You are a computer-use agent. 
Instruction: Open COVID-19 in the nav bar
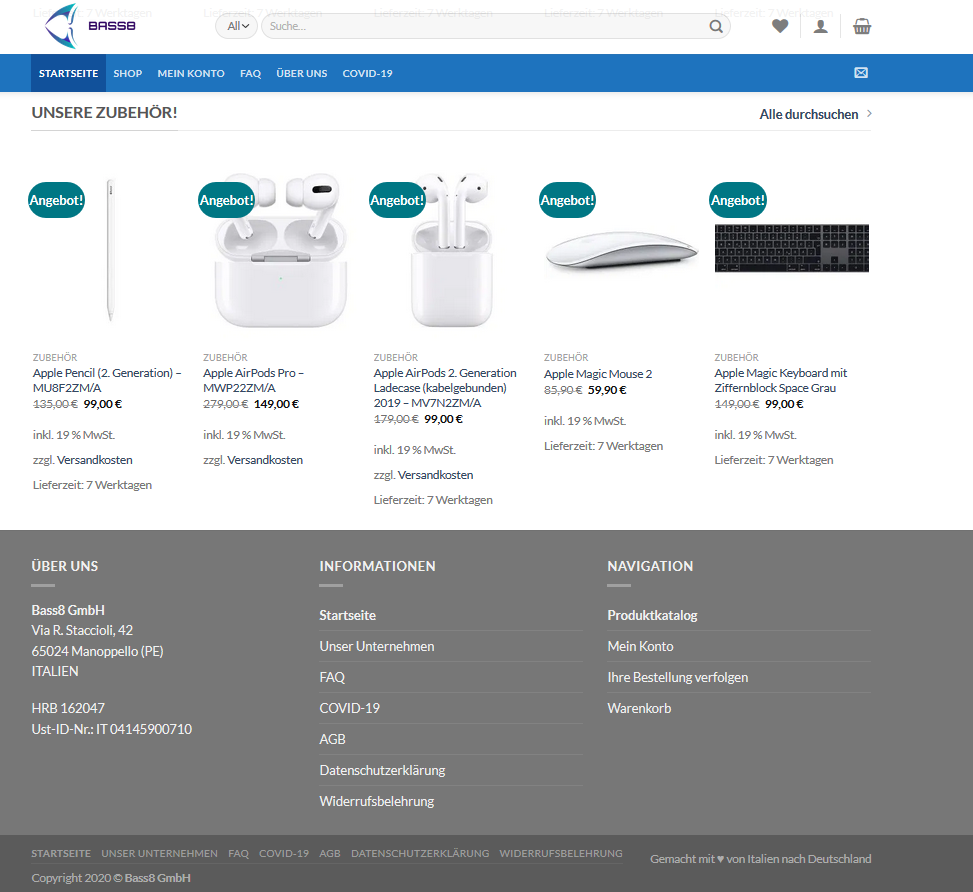click(367, 73)
